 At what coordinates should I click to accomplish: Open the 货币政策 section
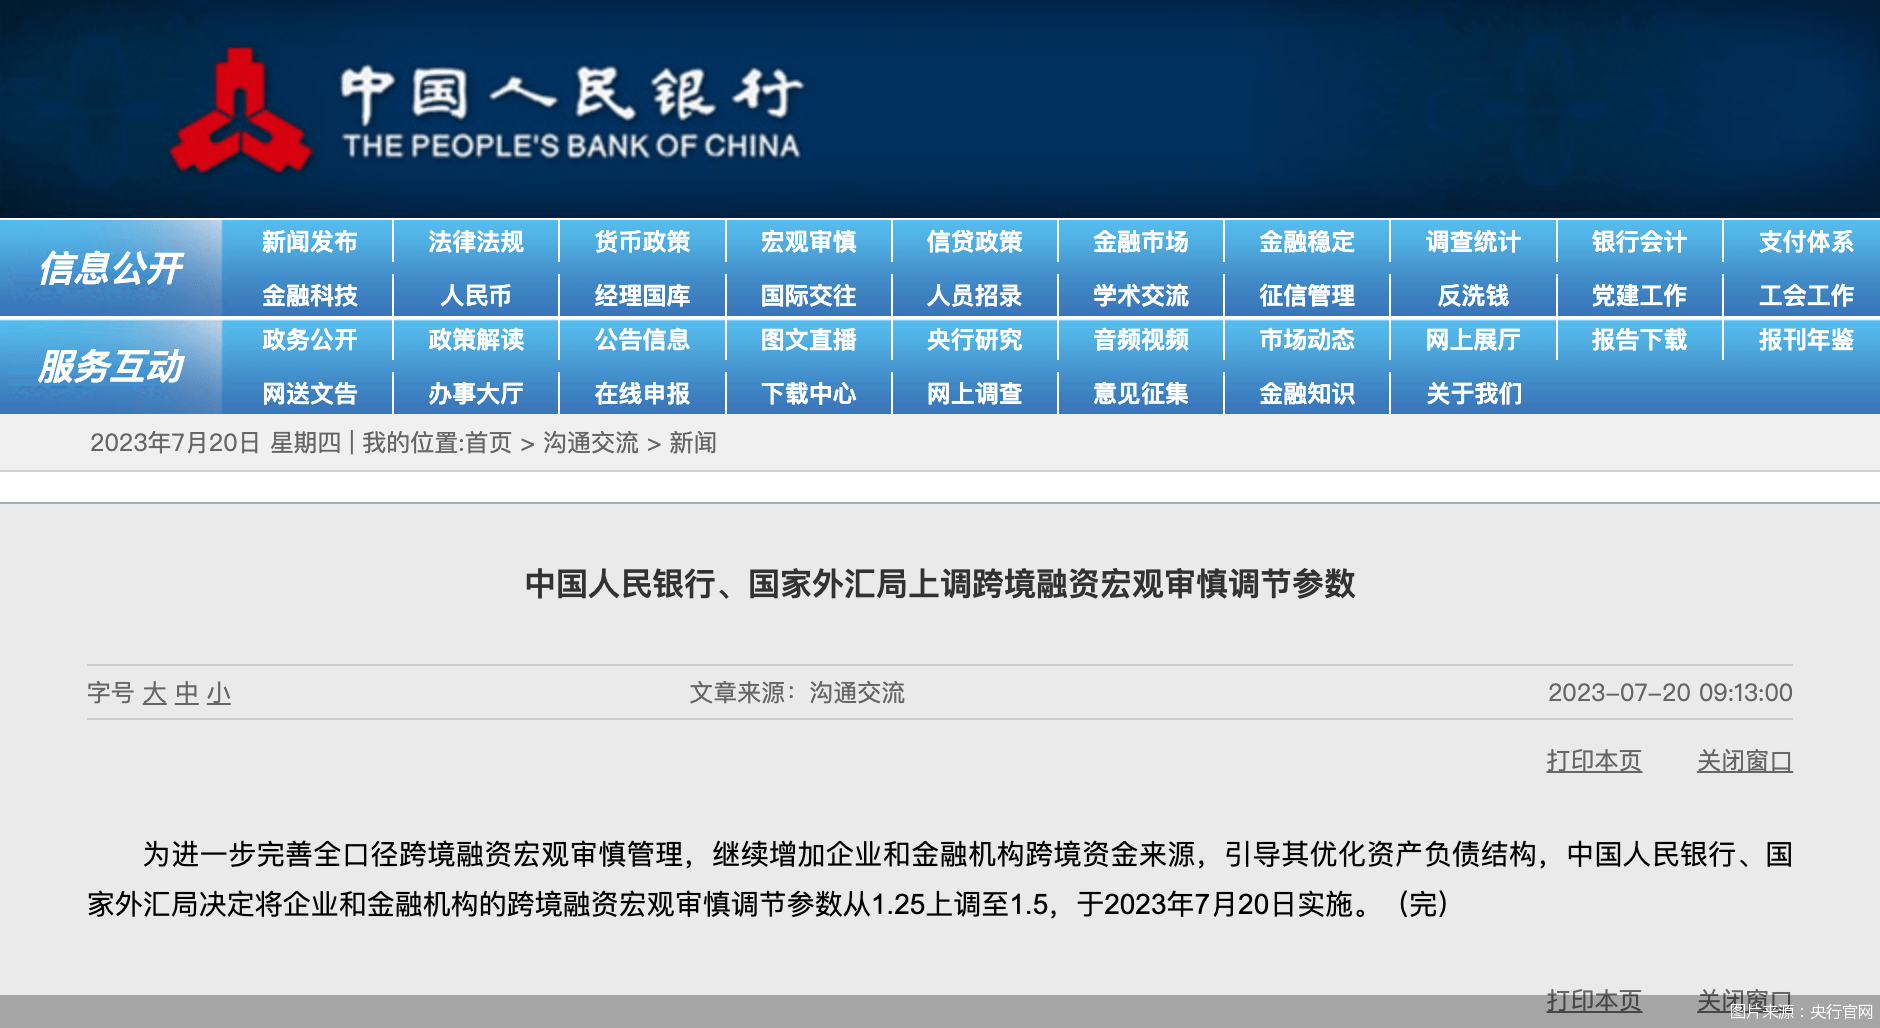click(642, 242)
